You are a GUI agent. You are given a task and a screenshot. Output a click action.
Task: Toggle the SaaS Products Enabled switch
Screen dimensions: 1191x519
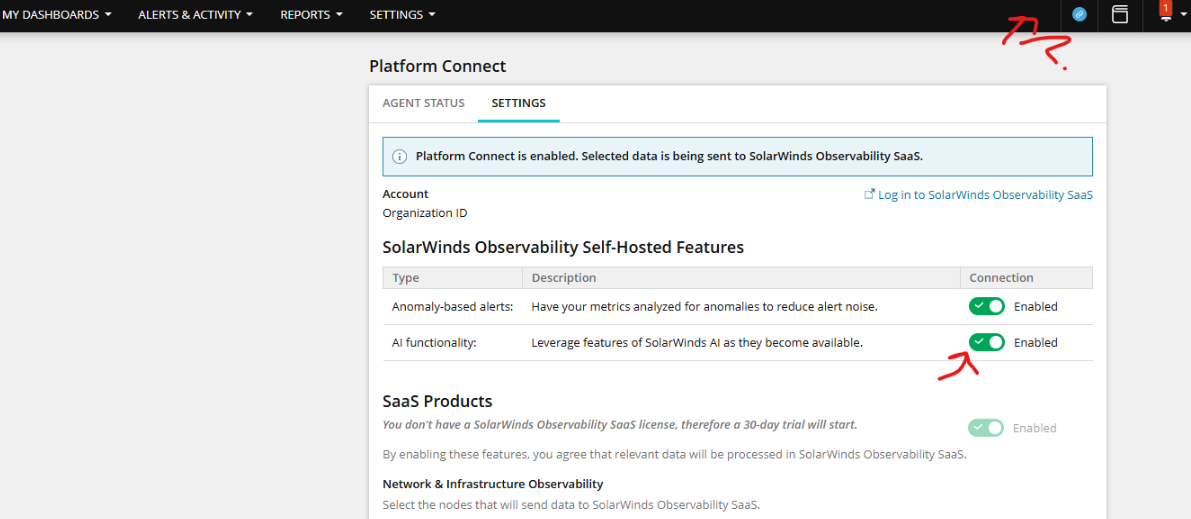(x=986, y=428)
